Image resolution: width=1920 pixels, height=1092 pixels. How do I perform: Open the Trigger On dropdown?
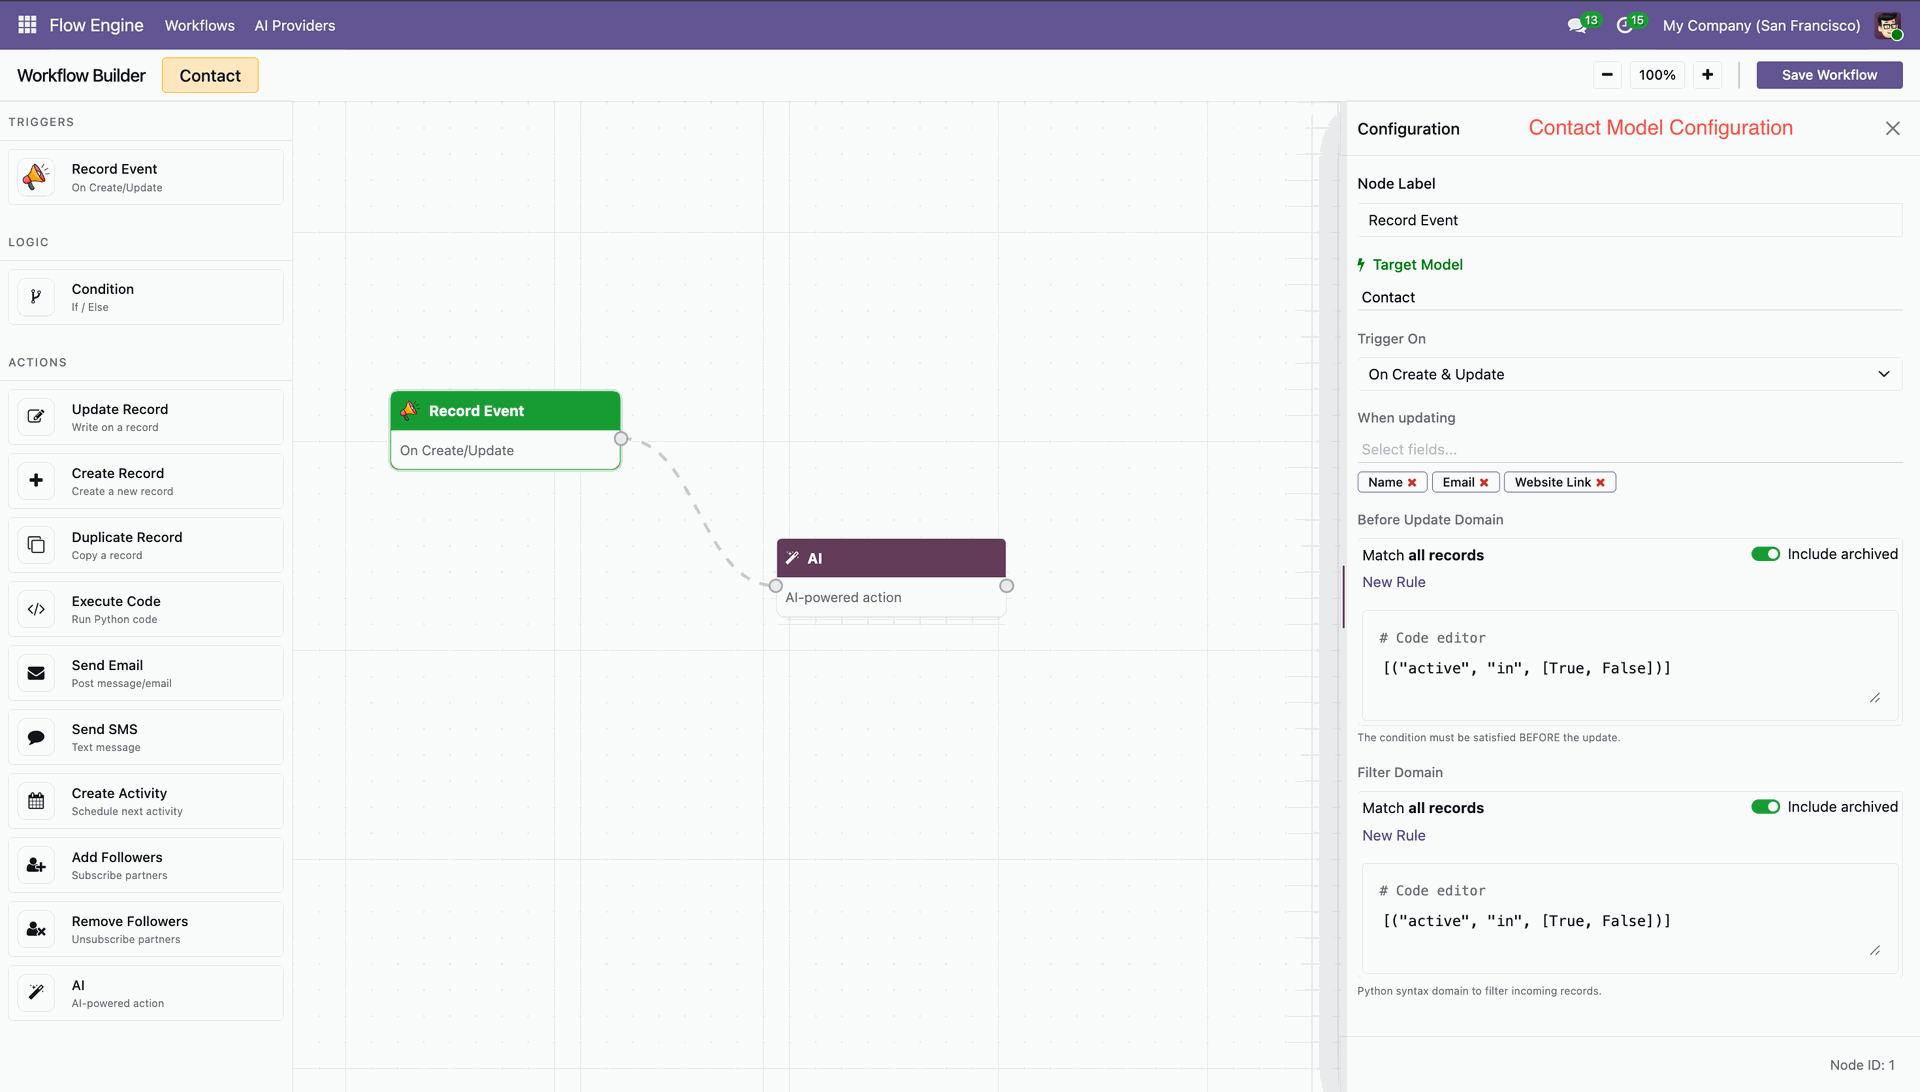[1628, 374]
